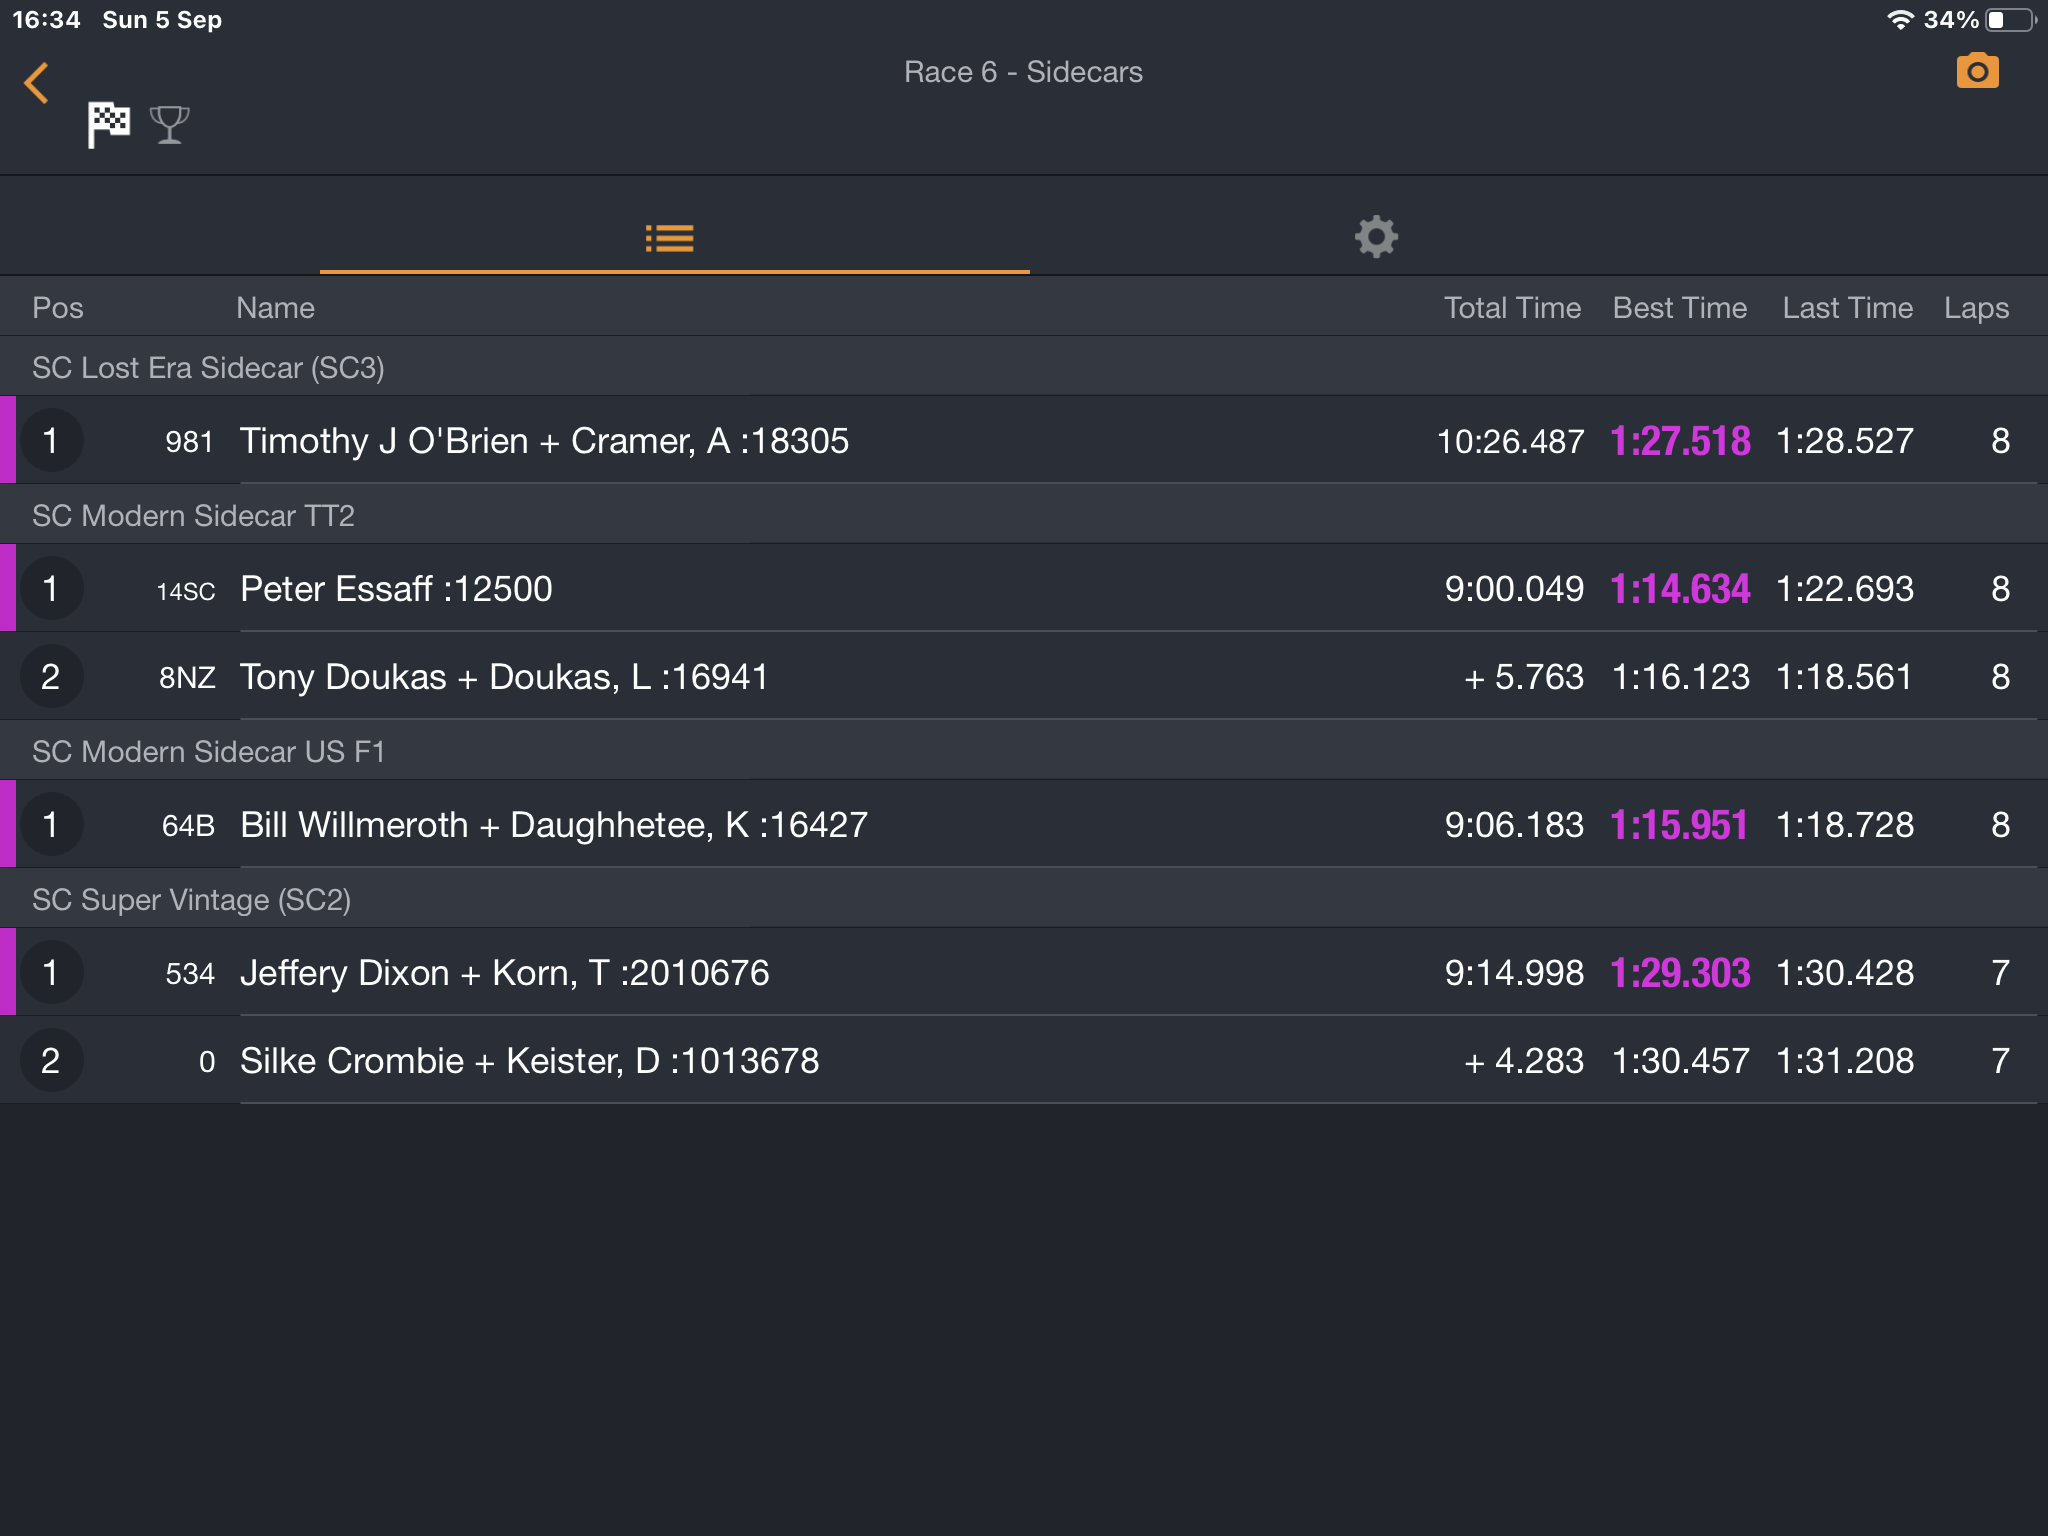Open Bill Willmeroth + Daughhetee, K entry
The height and width of the screenshot is (1536, 2048).
[x=1024, y=824]
